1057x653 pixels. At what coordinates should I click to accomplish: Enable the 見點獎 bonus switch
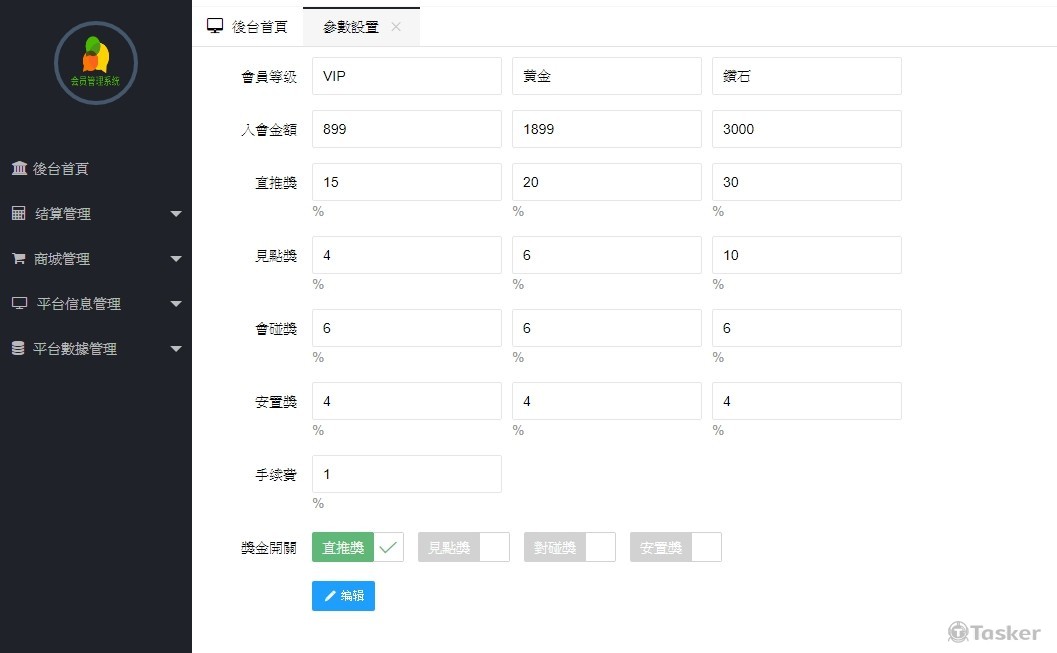click(463, 547)
